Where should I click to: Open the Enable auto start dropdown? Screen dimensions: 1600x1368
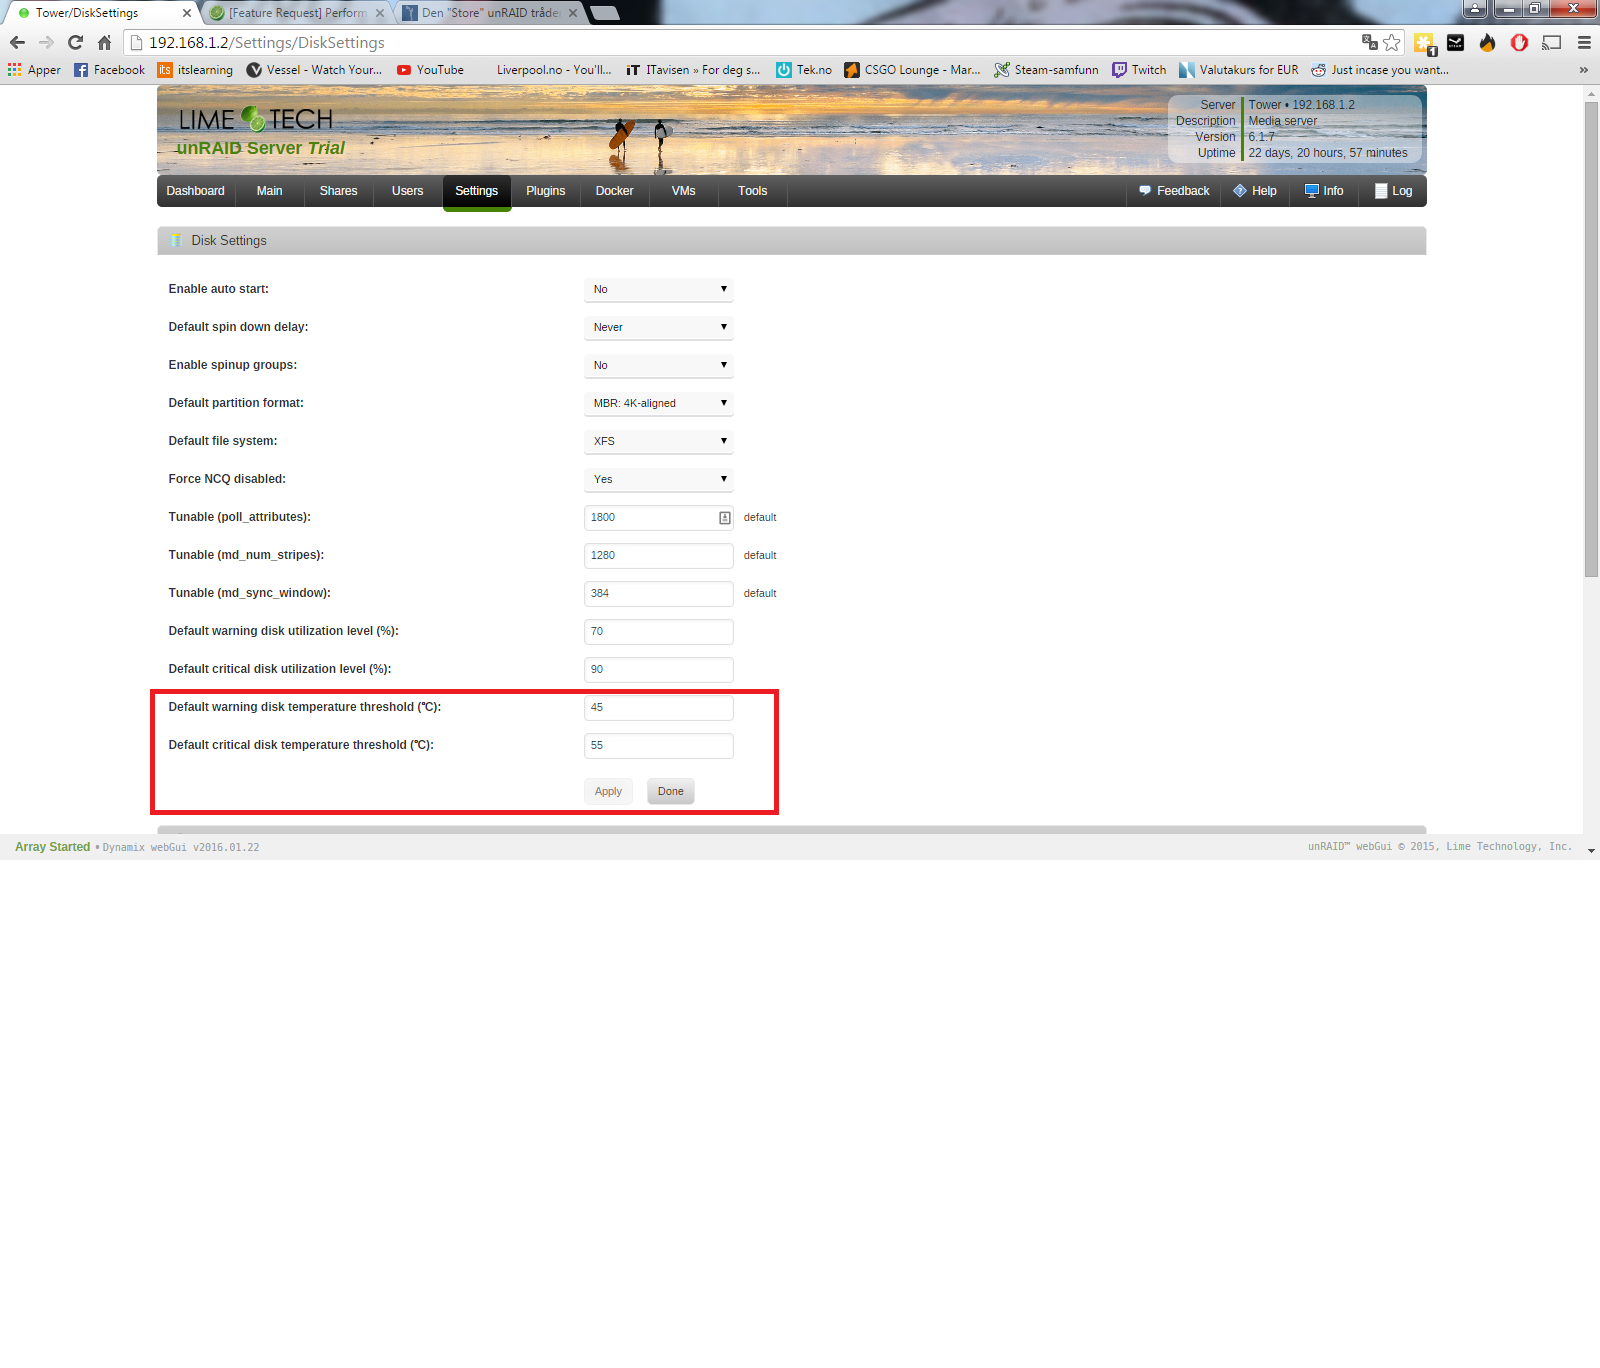tap(658, 290)
